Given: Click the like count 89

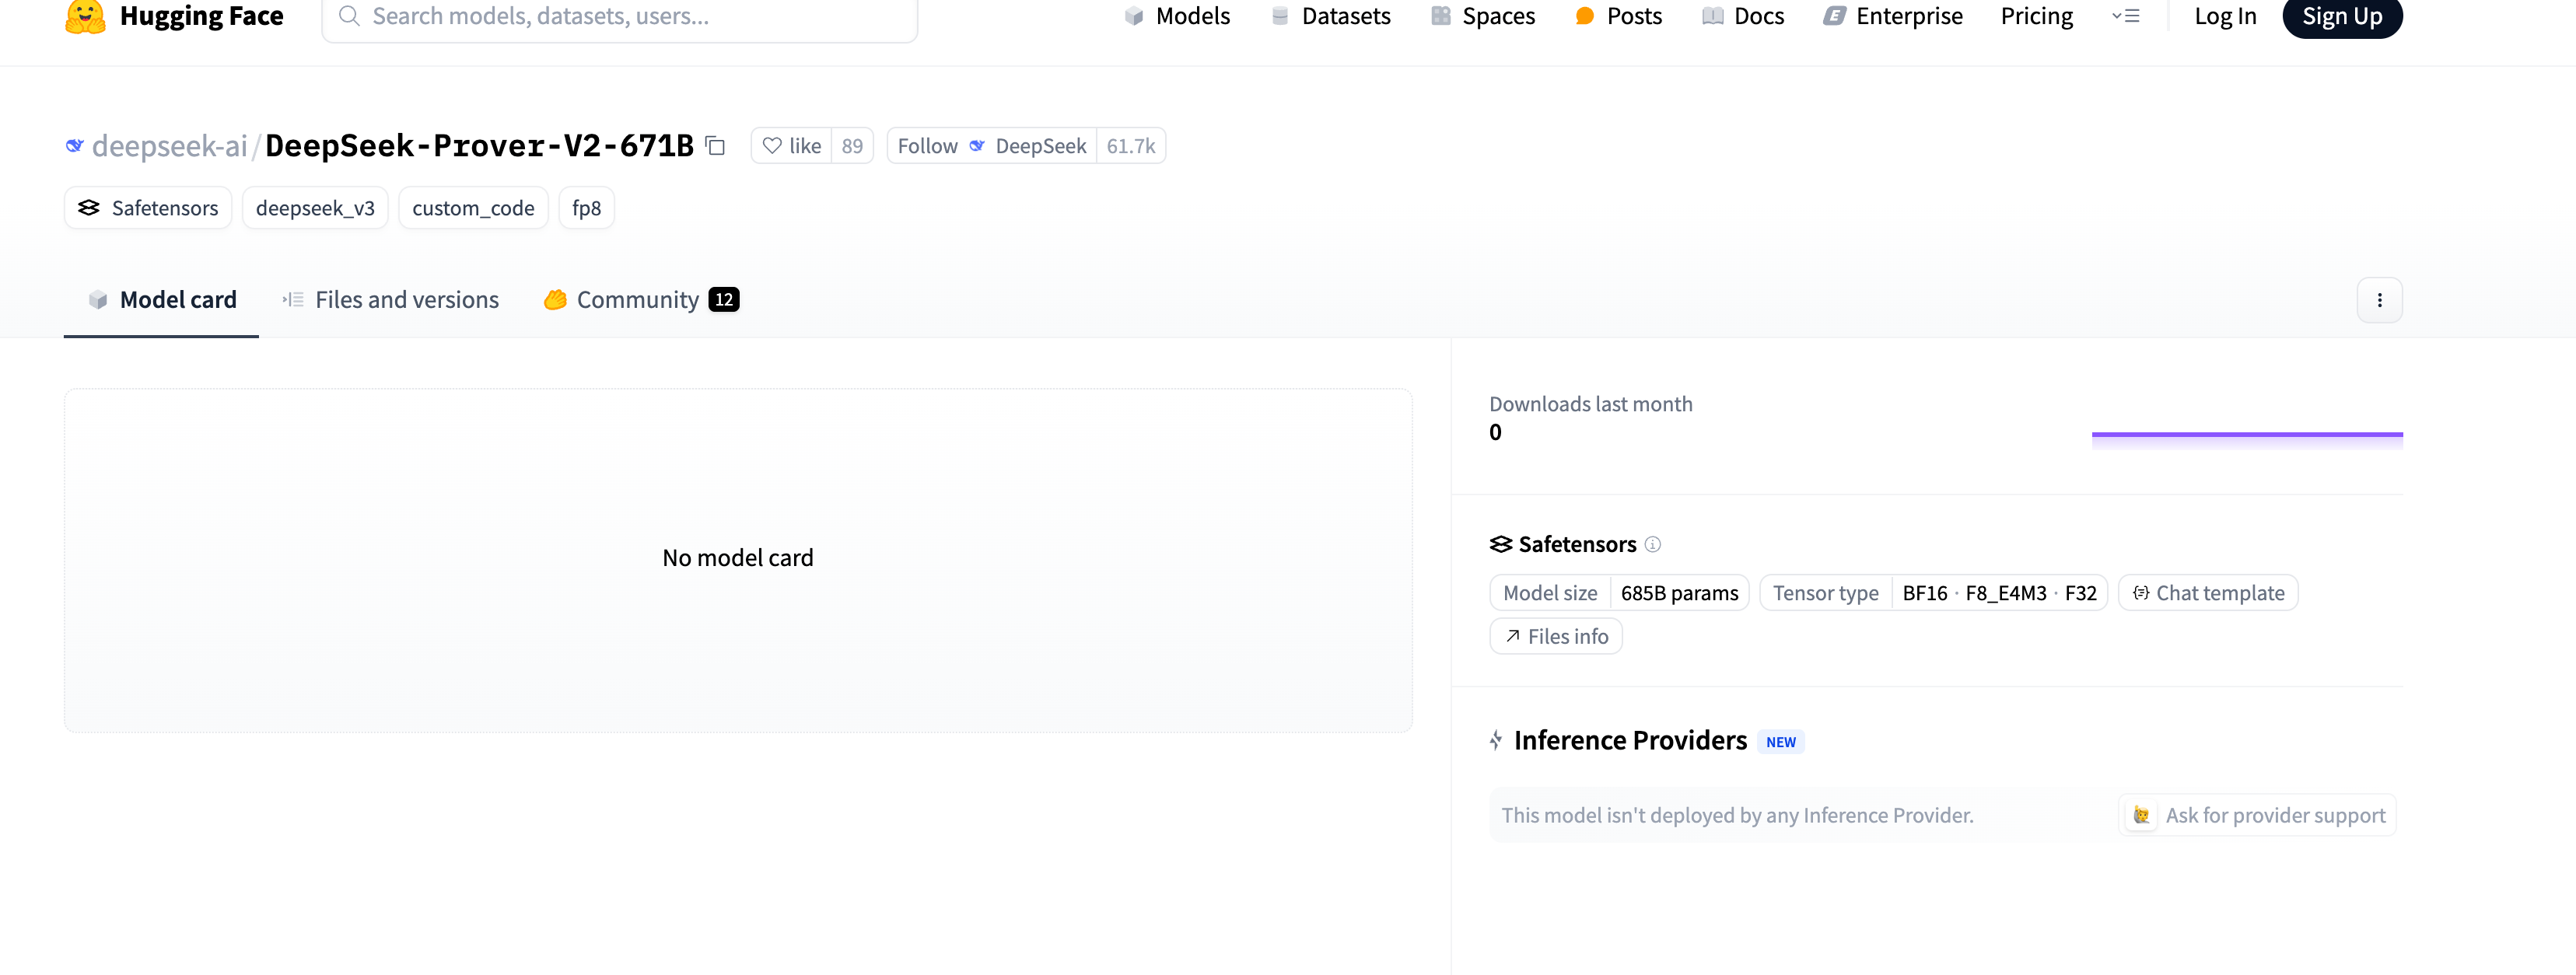Looking at the screenshot, I should 852,146.
